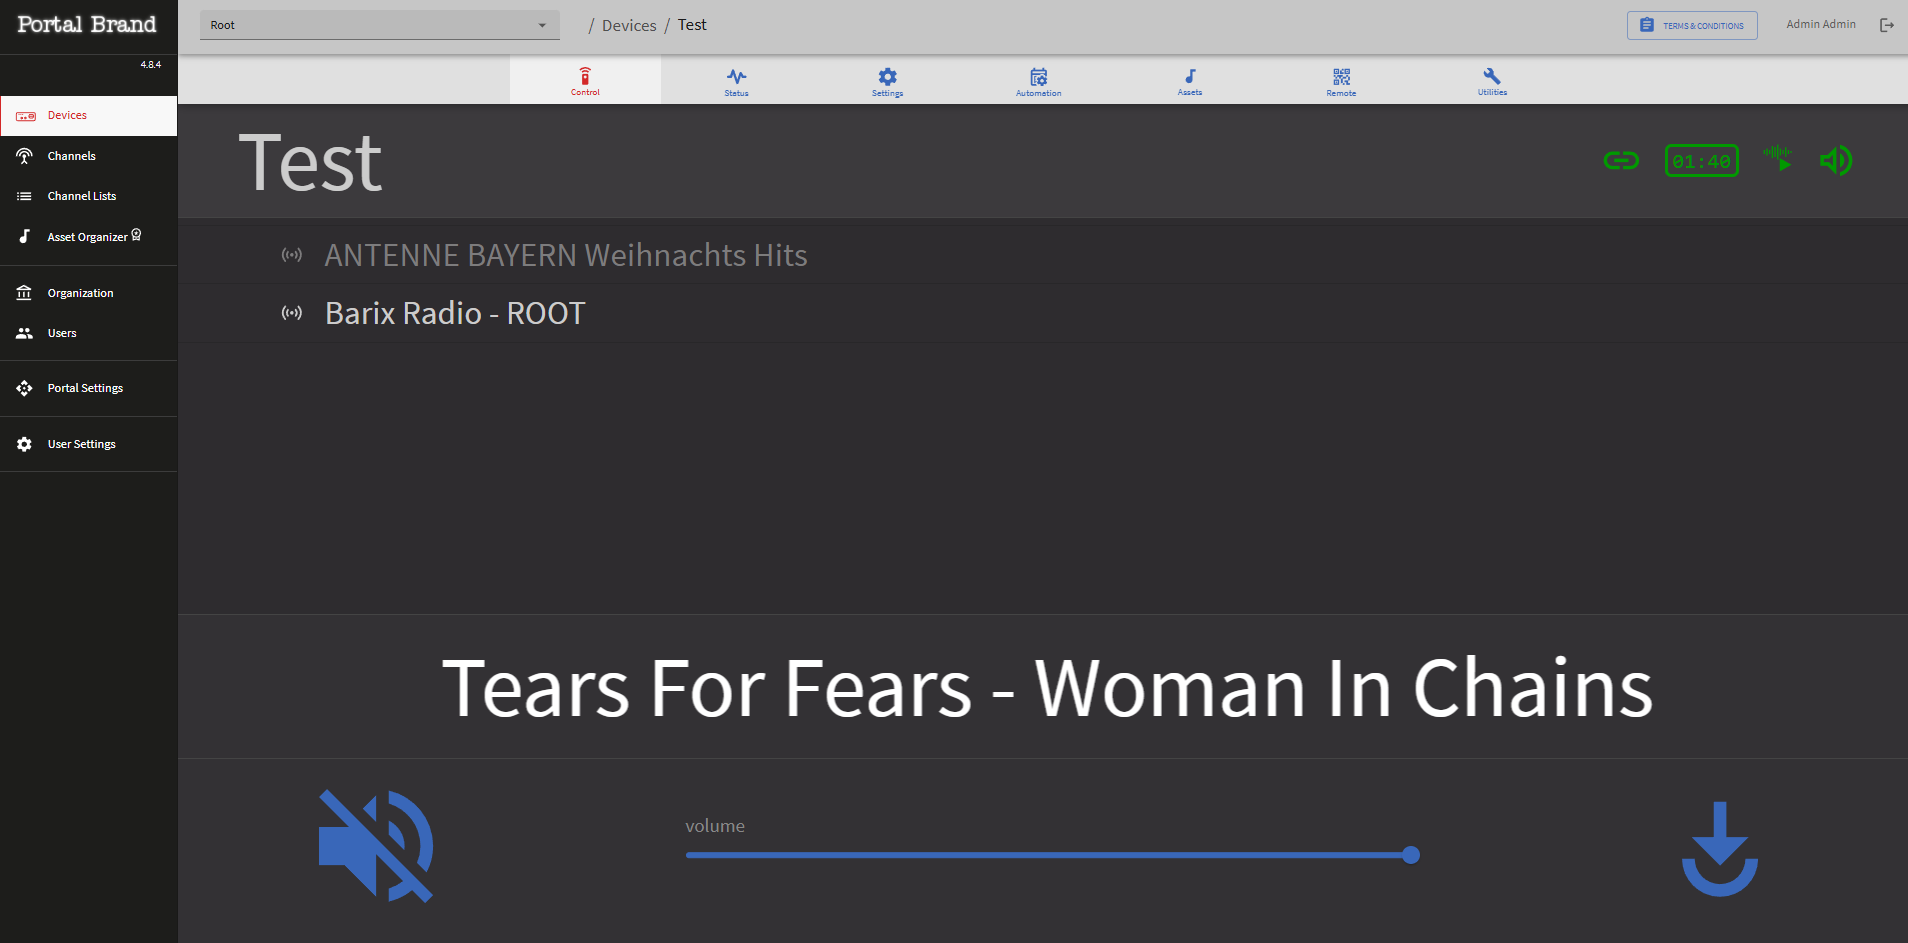Click the blue download arrow icon
Screen dimensions: 1908x943
coord(1719,848)
